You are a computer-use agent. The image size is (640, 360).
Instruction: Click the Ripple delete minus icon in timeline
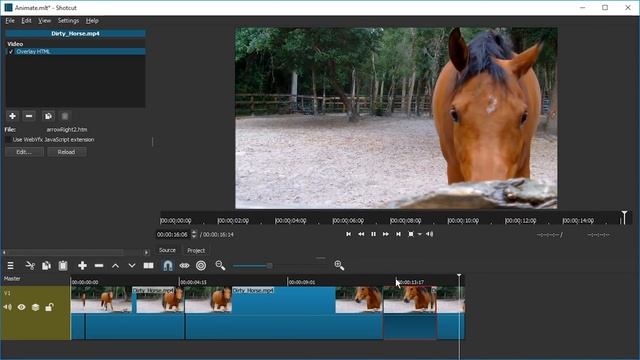pos(99,266)
